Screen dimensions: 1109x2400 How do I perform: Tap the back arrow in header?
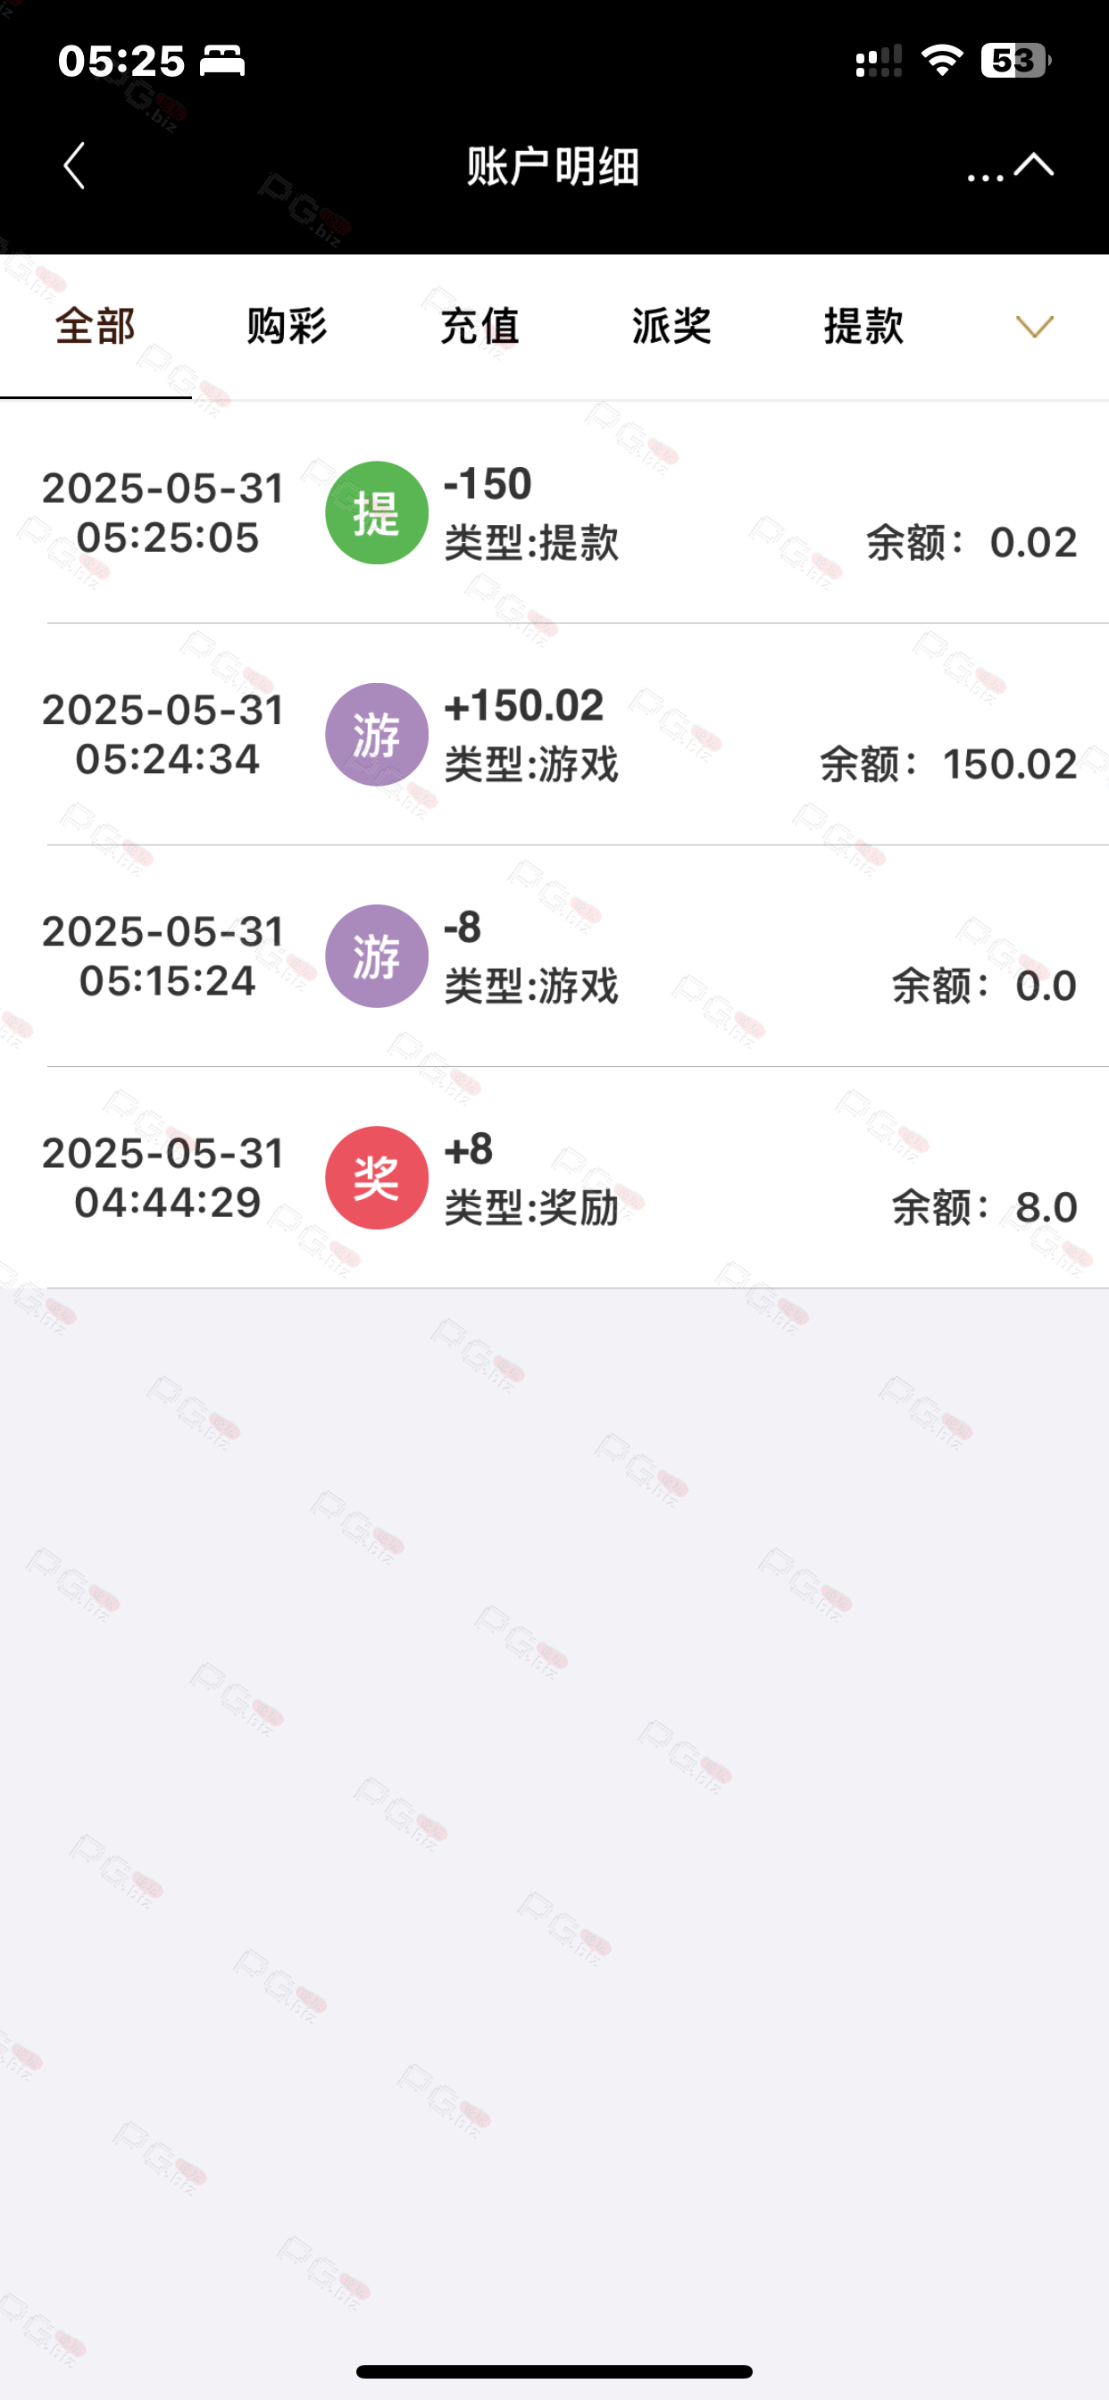pyautogui.click(x=74, y=166)
